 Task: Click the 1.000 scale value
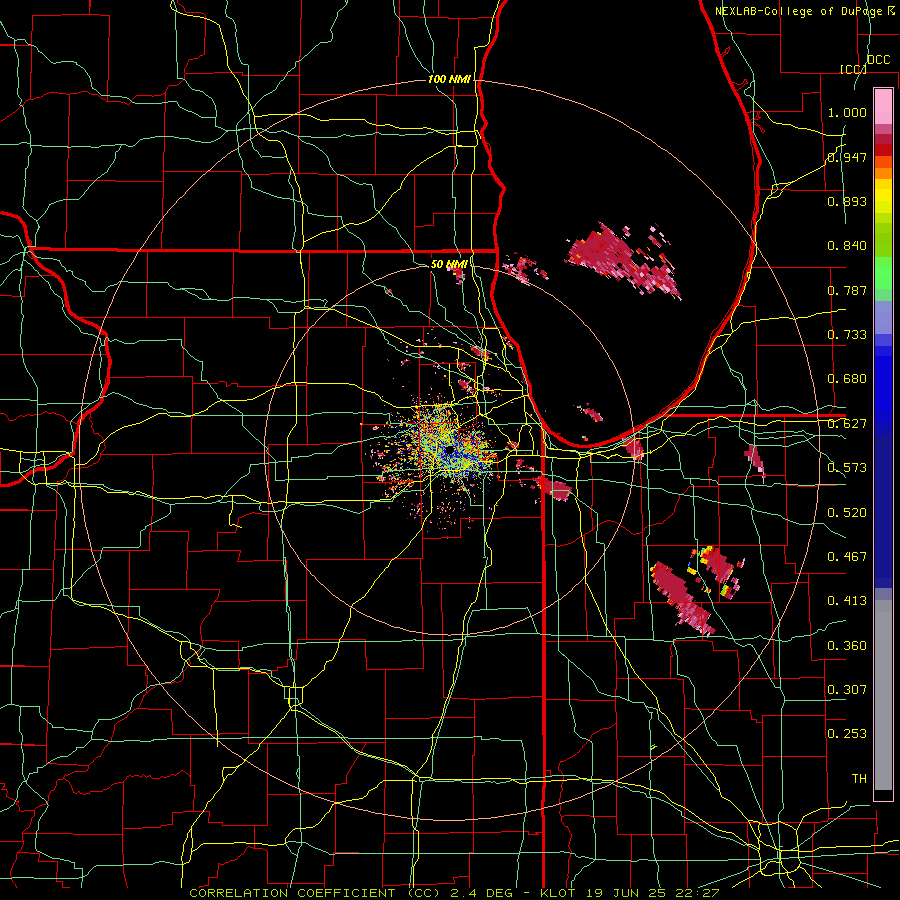tap(847, 112)
